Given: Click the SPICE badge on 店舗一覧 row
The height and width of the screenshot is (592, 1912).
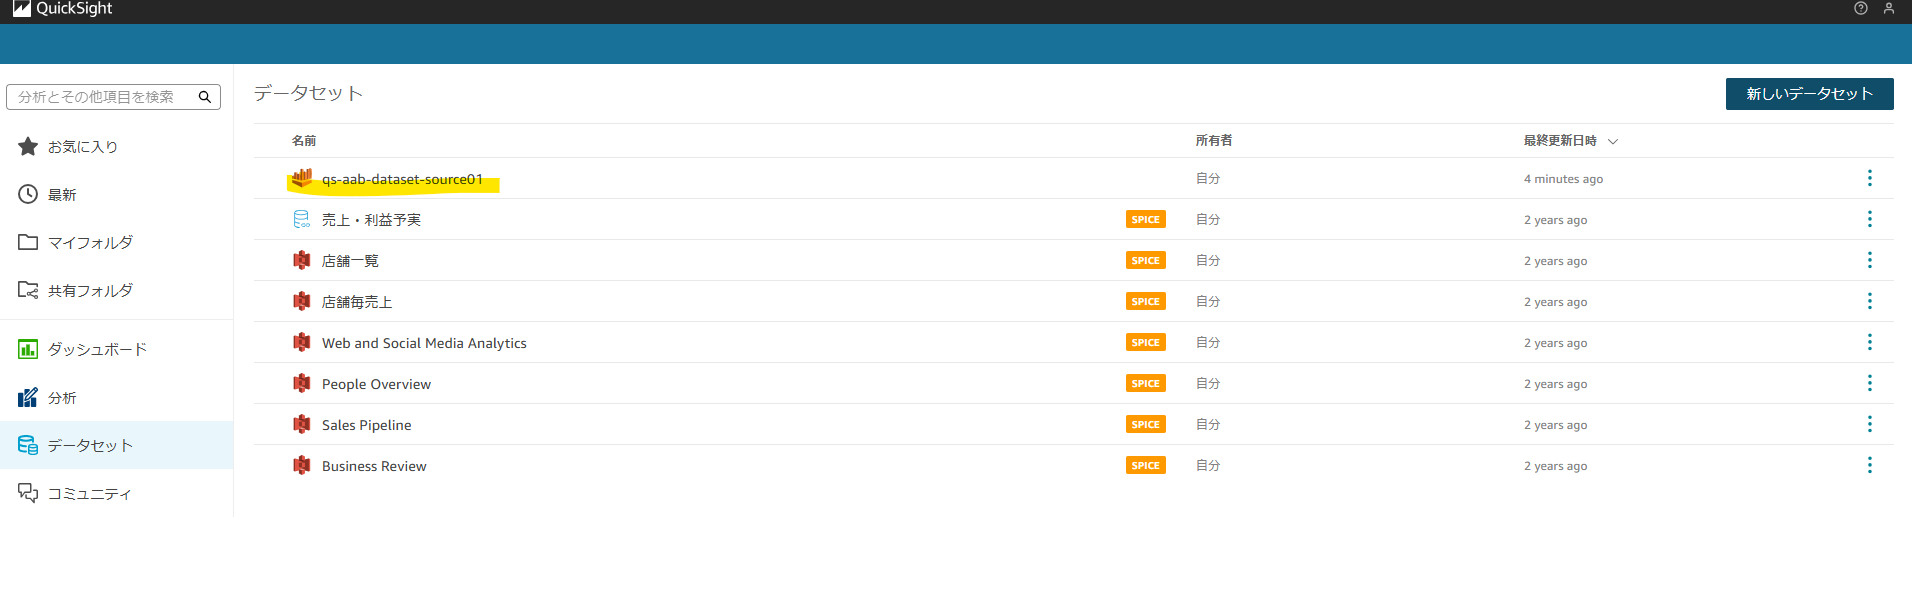Looking at the screenshot, I should coord(1146,260).
